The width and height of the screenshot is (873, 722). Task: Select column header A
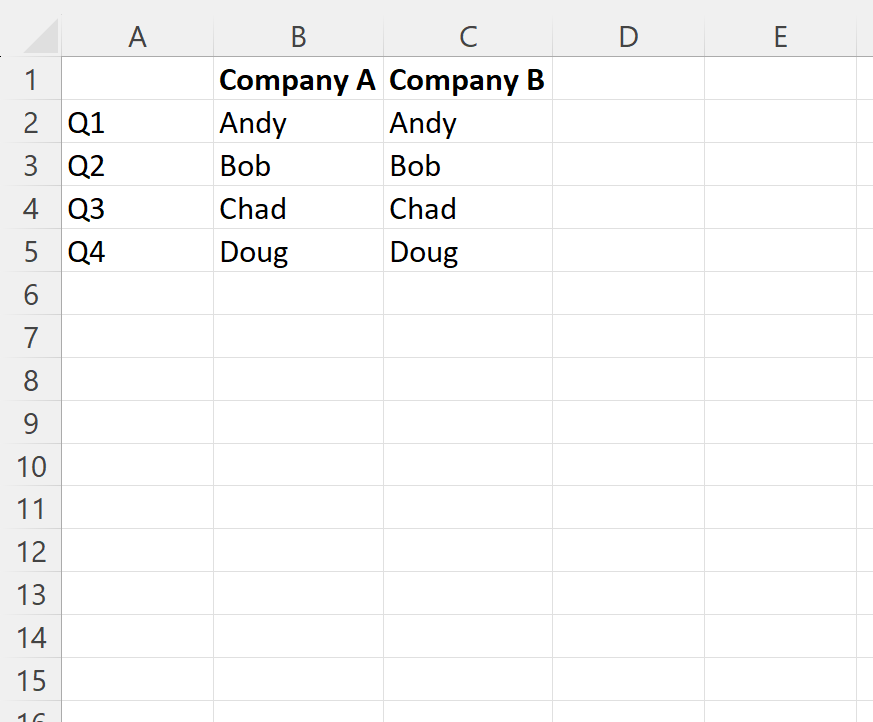[x=137, y=36]
